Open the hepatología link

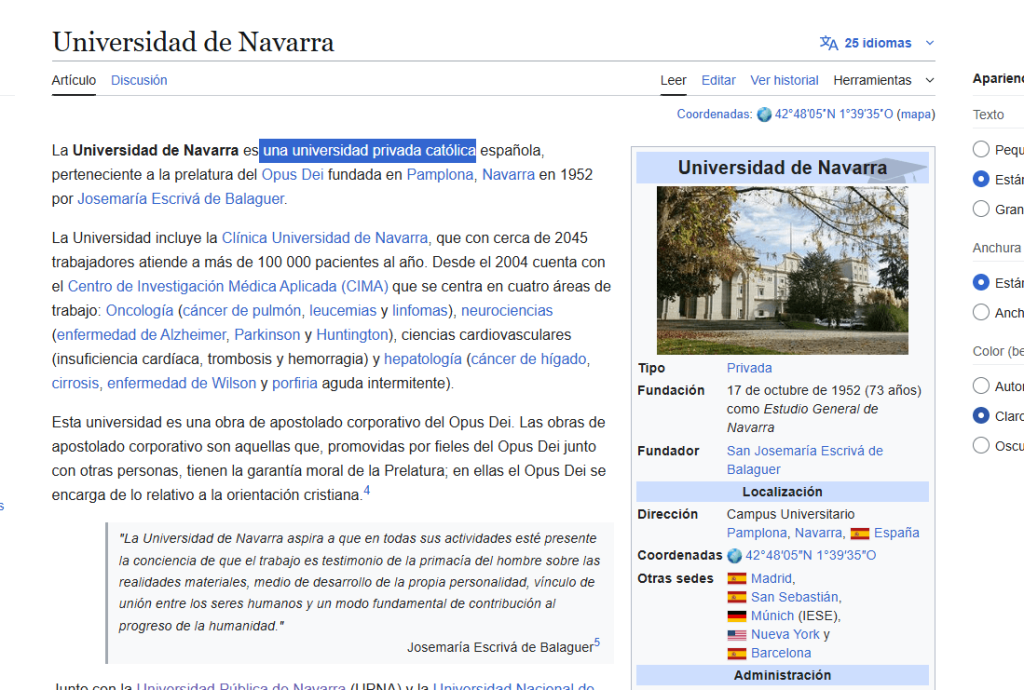click(x=423, y=359)
